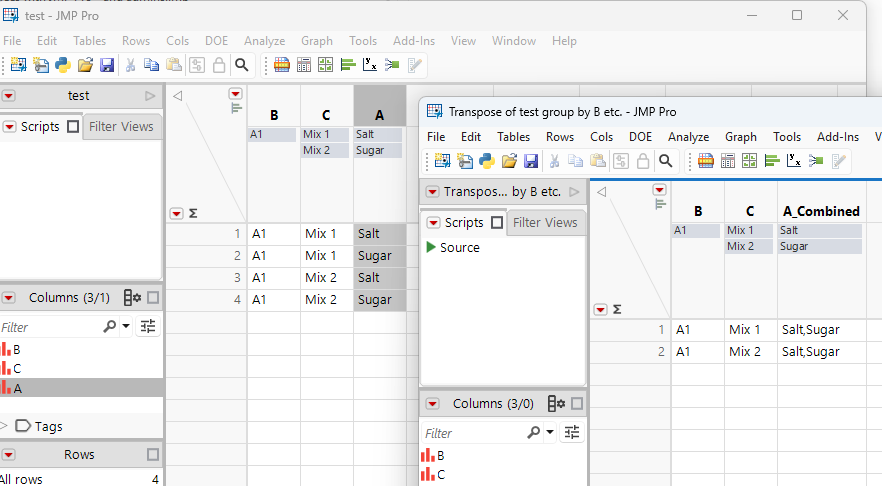
Task: Open column filter search dropdown in test window
Action: click(126, 326)
